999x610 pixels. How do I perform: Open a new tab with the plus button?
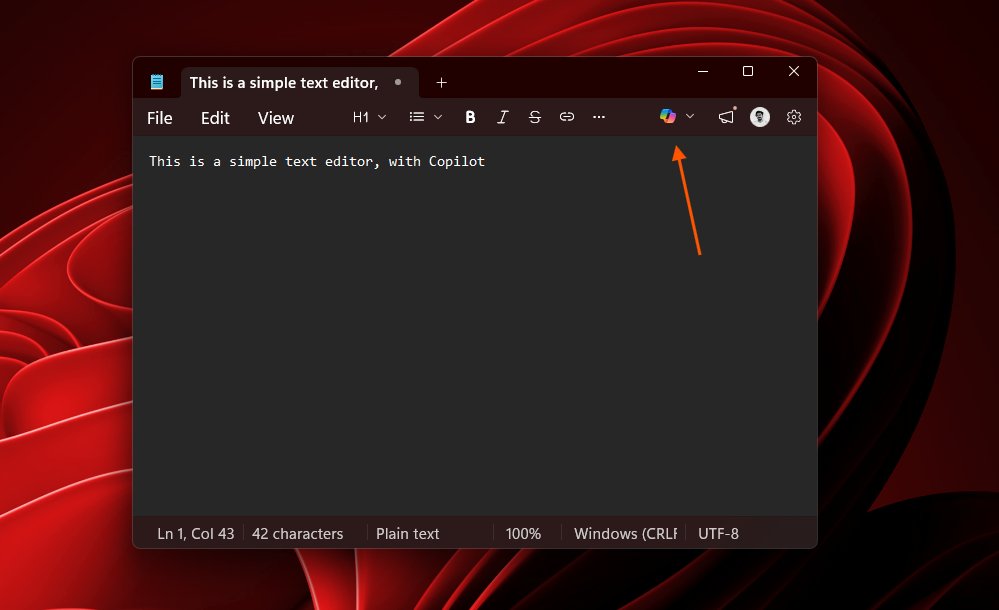click(441, 82)
